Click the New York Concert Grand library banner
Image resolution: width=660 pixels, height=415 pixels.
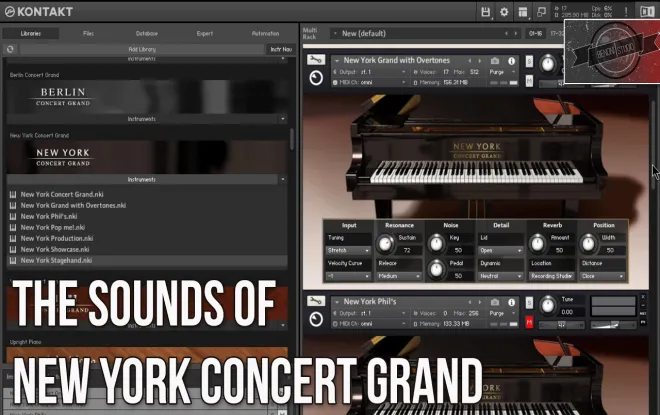146,157
